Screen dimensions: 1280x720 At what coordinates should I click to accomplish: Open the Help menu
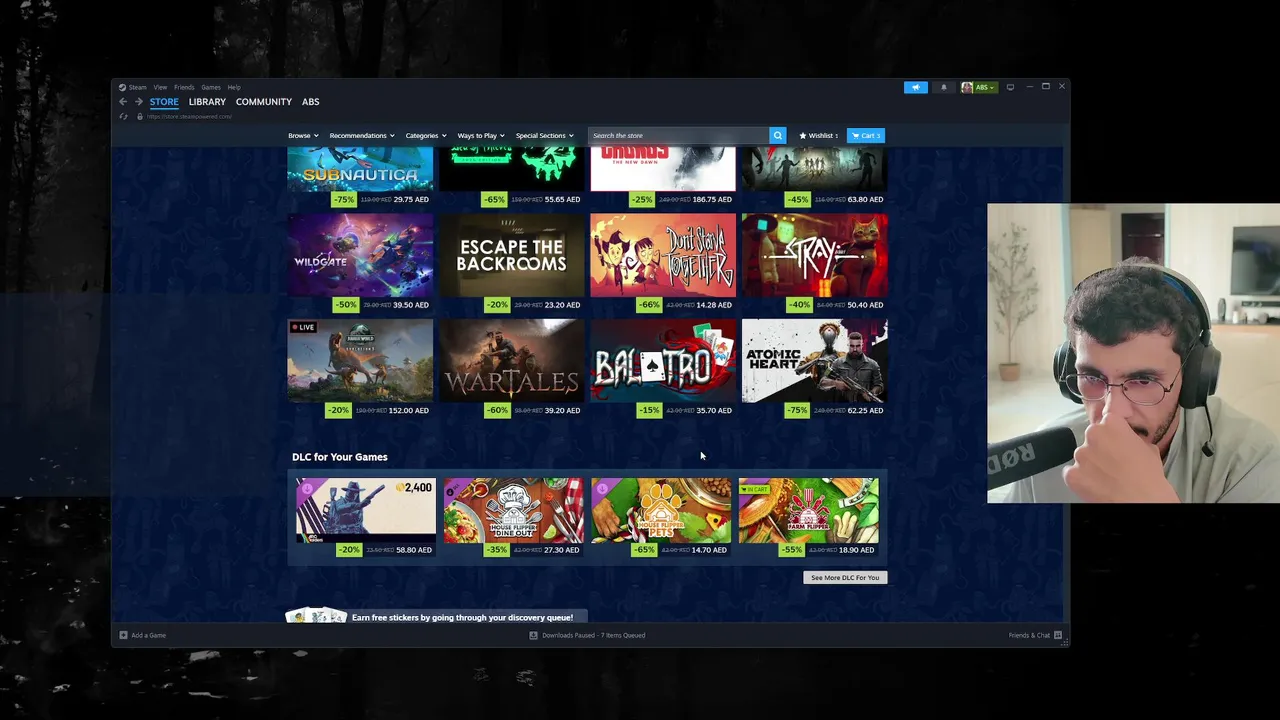click(234, 87)
